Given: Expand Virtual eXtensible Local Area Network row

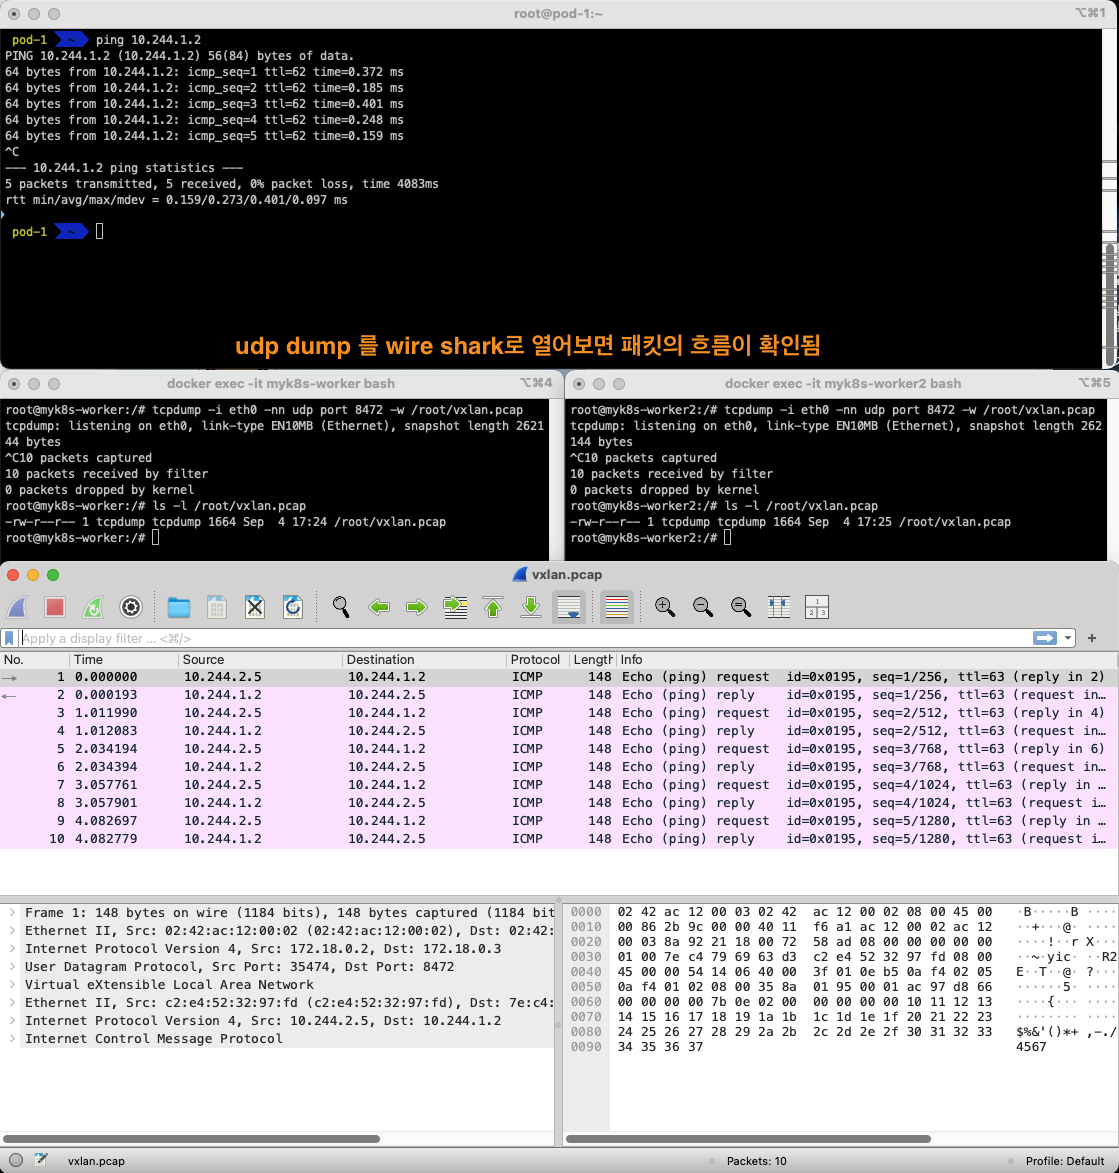Looking at the screenshot, I should 13,984.
